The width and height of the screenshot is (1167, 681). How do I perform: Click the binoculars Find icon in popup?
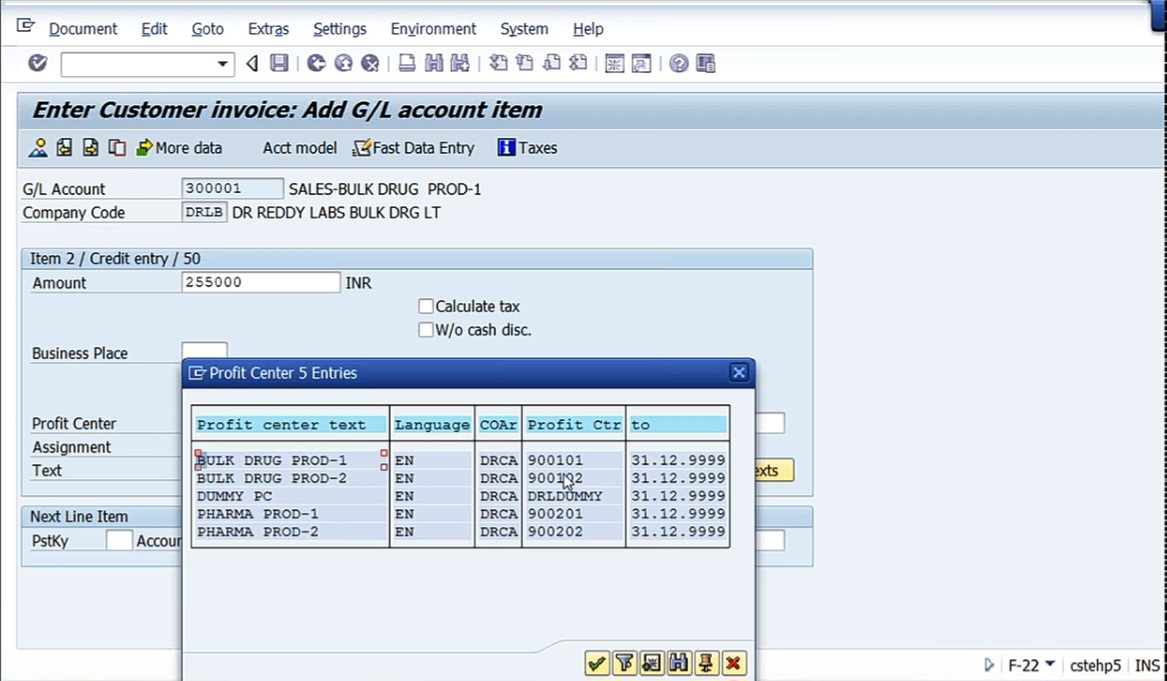[679, 662]
